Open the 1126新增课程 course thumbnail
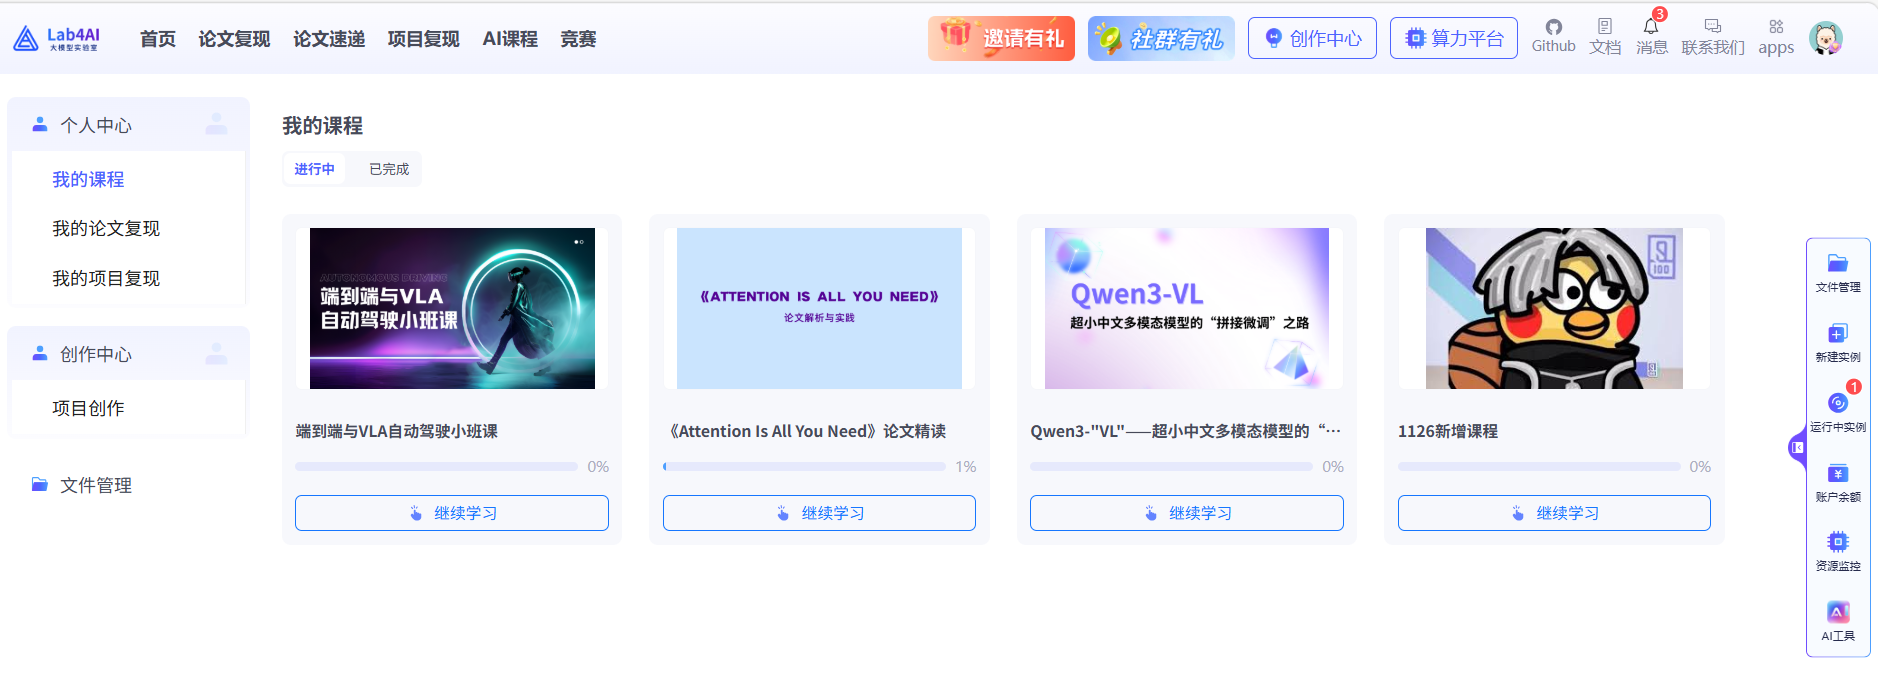This screenshot has width=1878, height=695. coord(1553,308)
